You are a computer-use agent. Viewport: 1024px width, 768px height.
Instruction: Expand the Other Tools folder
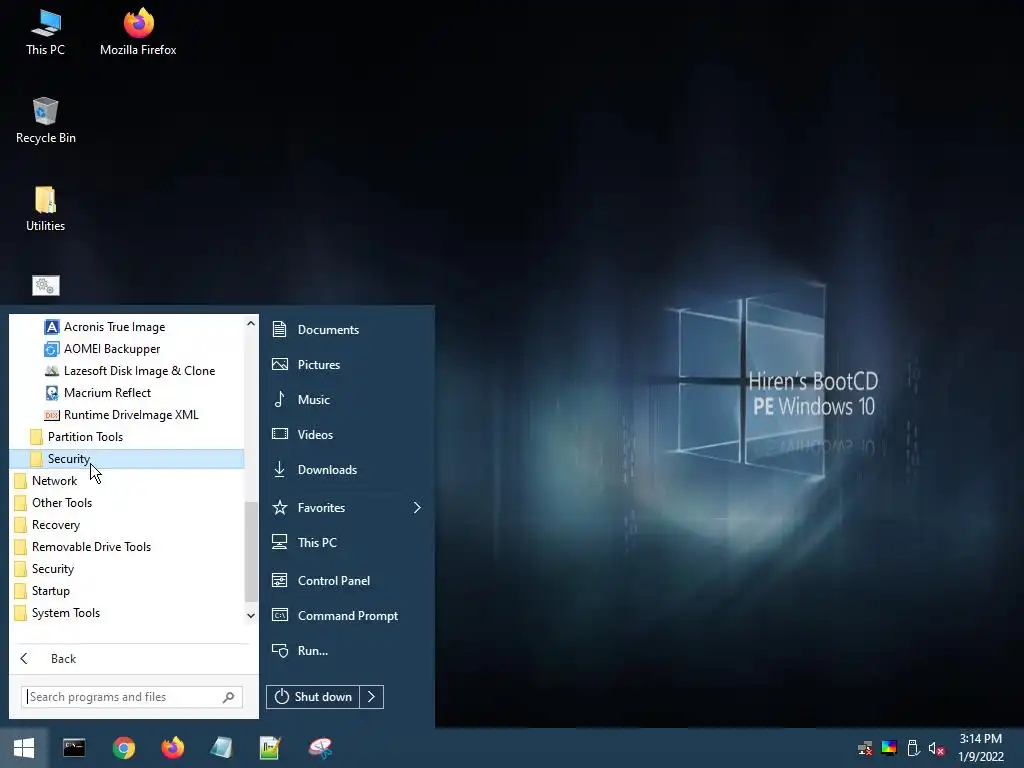[x=127, y=503]
